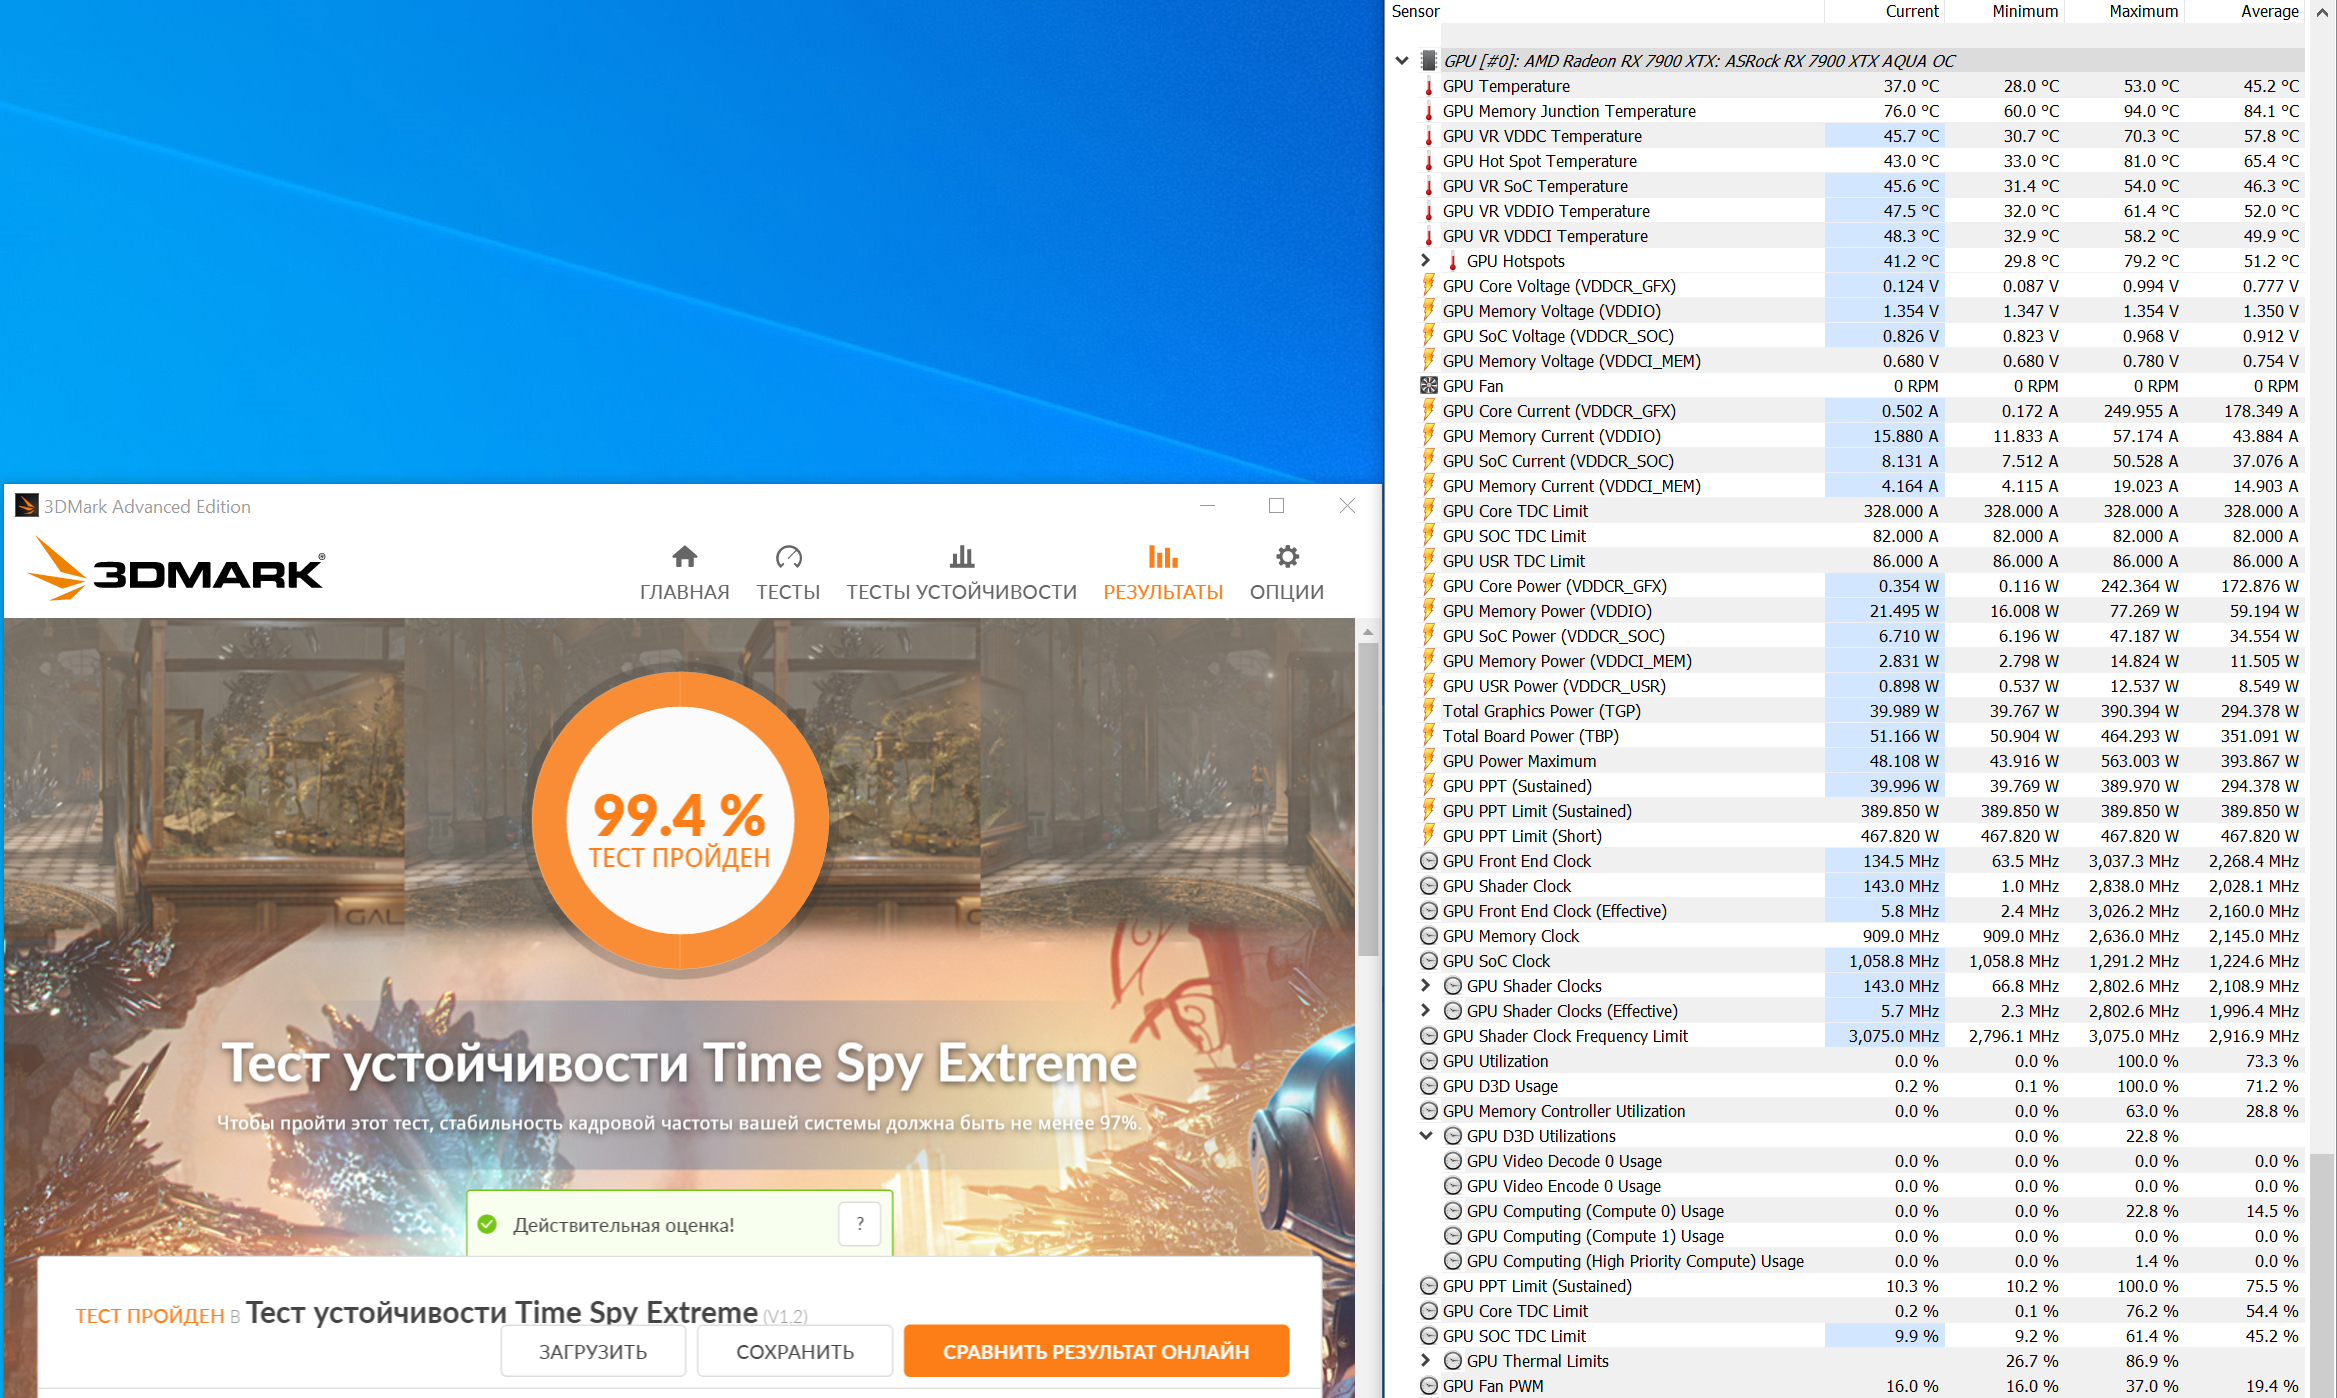Expand GPU Thermal Limits row

(x=1426, y=1361)
